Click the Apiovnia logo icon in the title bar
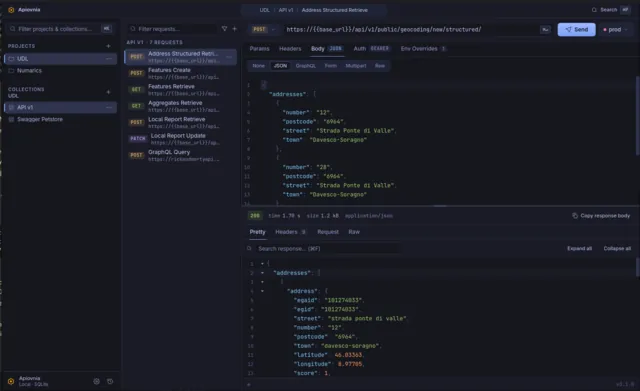Image resolution: width=640 pixels, height=391 pixels. (x=11, y=10)
